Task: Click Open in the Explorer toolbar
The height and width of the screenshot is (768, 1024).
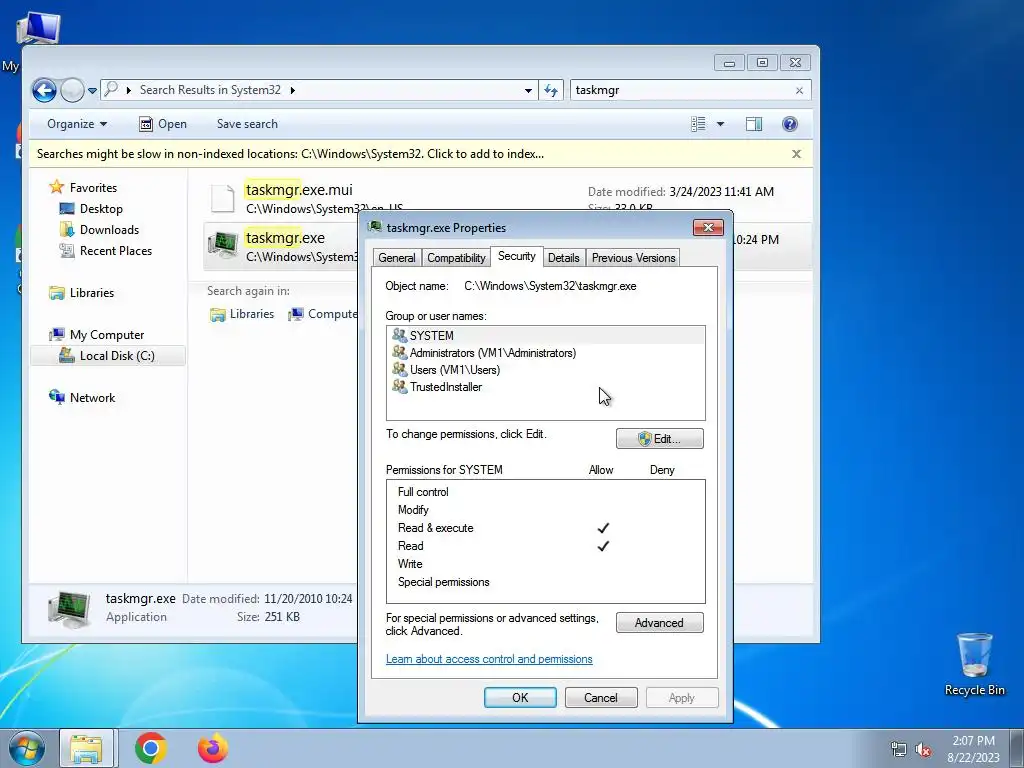Action: 163,124
